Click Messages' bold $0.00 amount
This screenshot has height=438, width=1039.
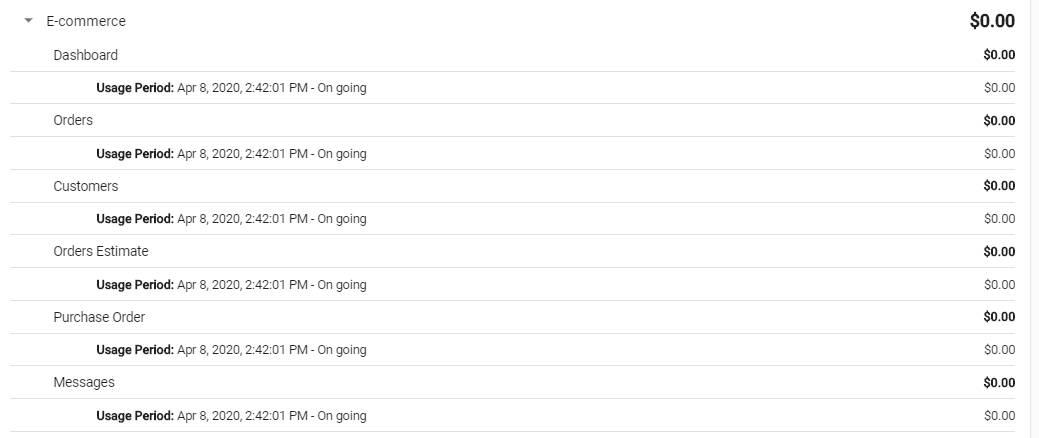999,382
